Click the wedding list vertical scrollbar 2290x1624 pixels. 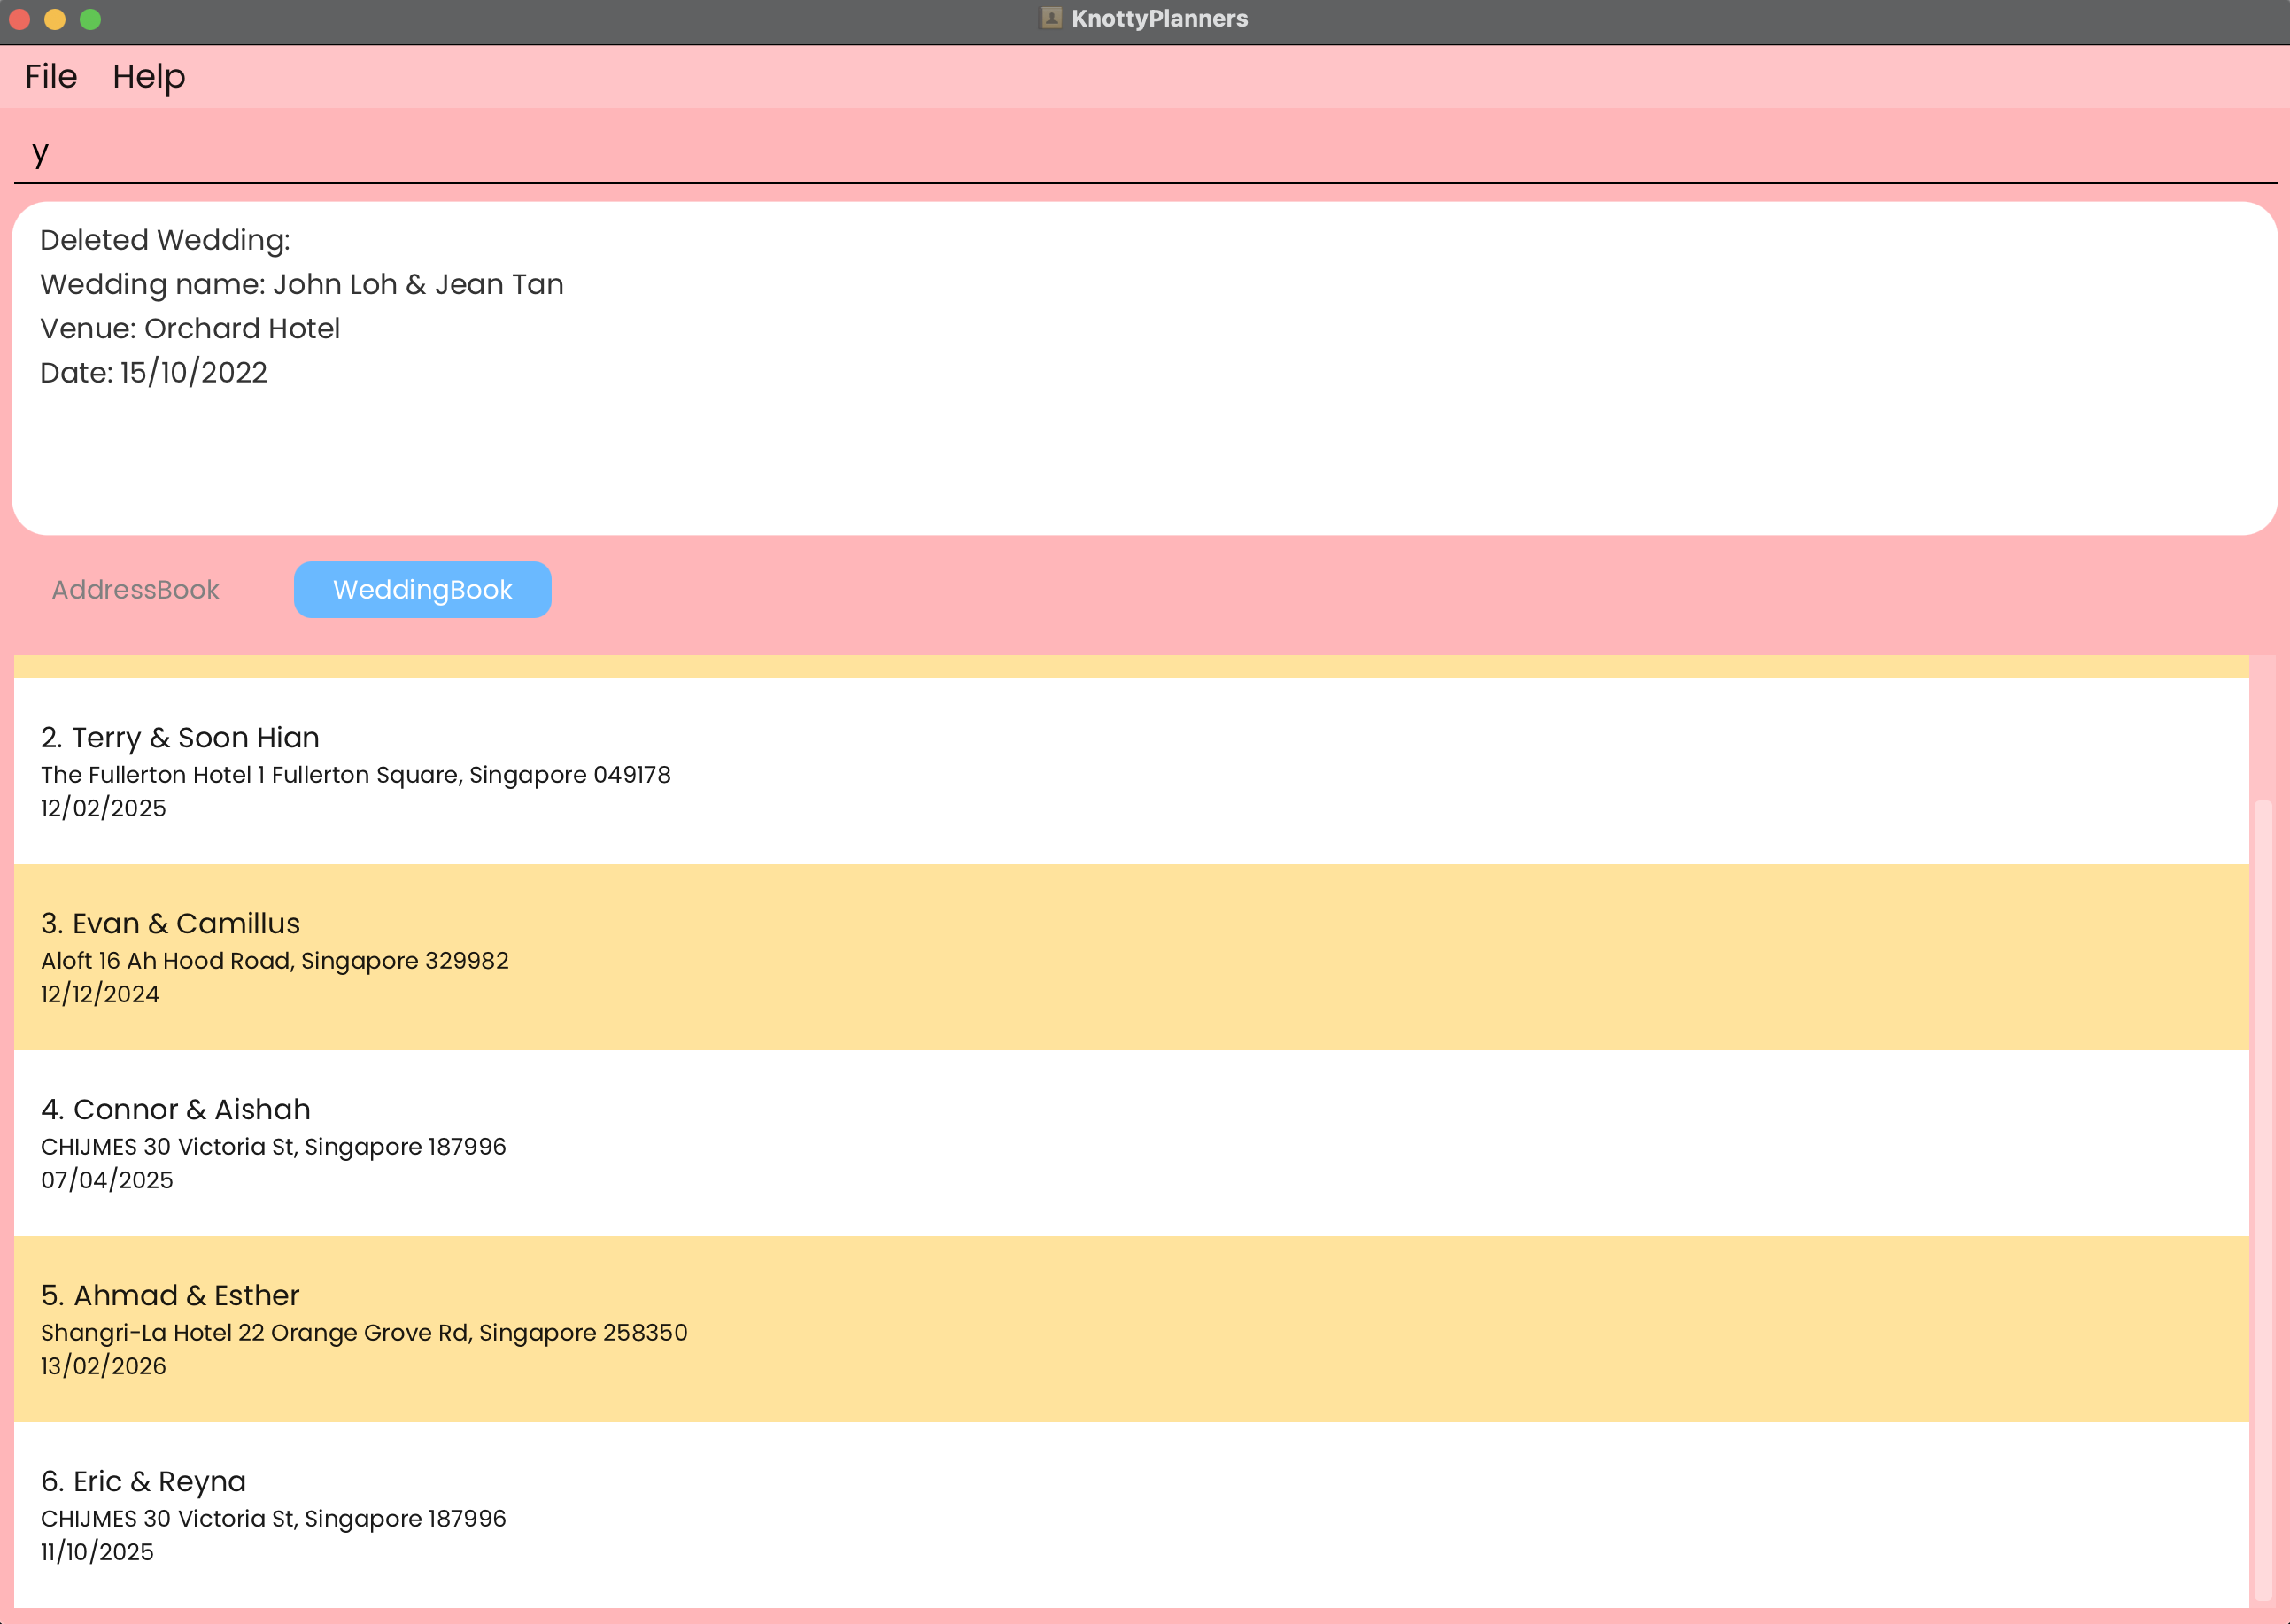click(x=2262, y=1198)
